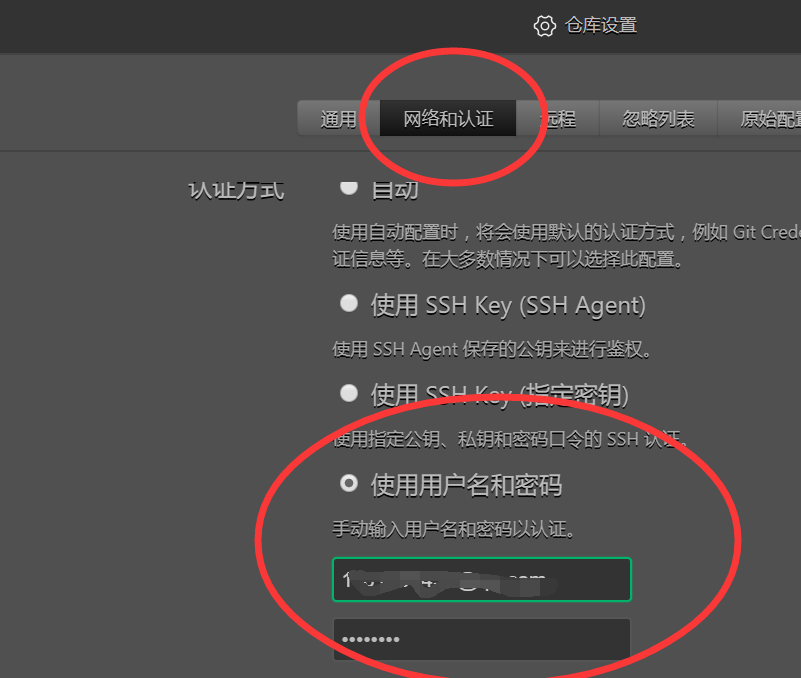Switch to the 远程 tab

point(557,119)
